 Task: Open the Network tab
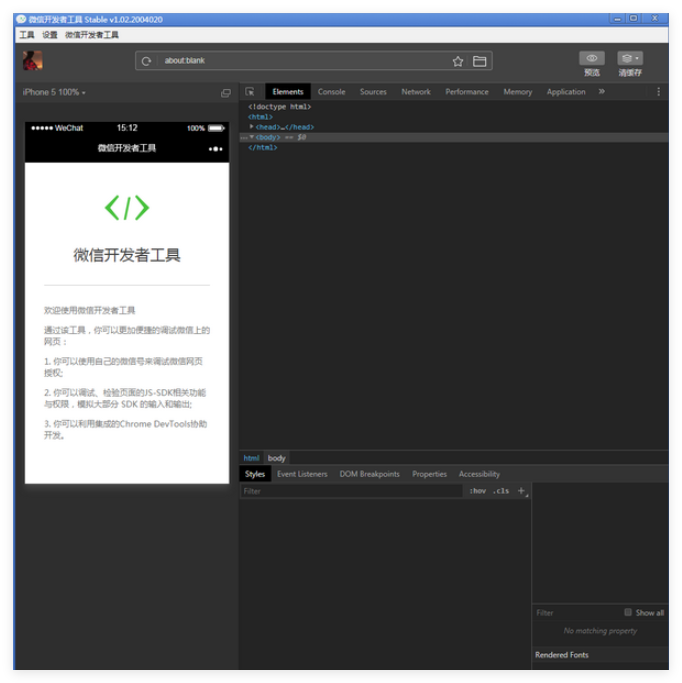pyautogui.click(x=416, y=92)
